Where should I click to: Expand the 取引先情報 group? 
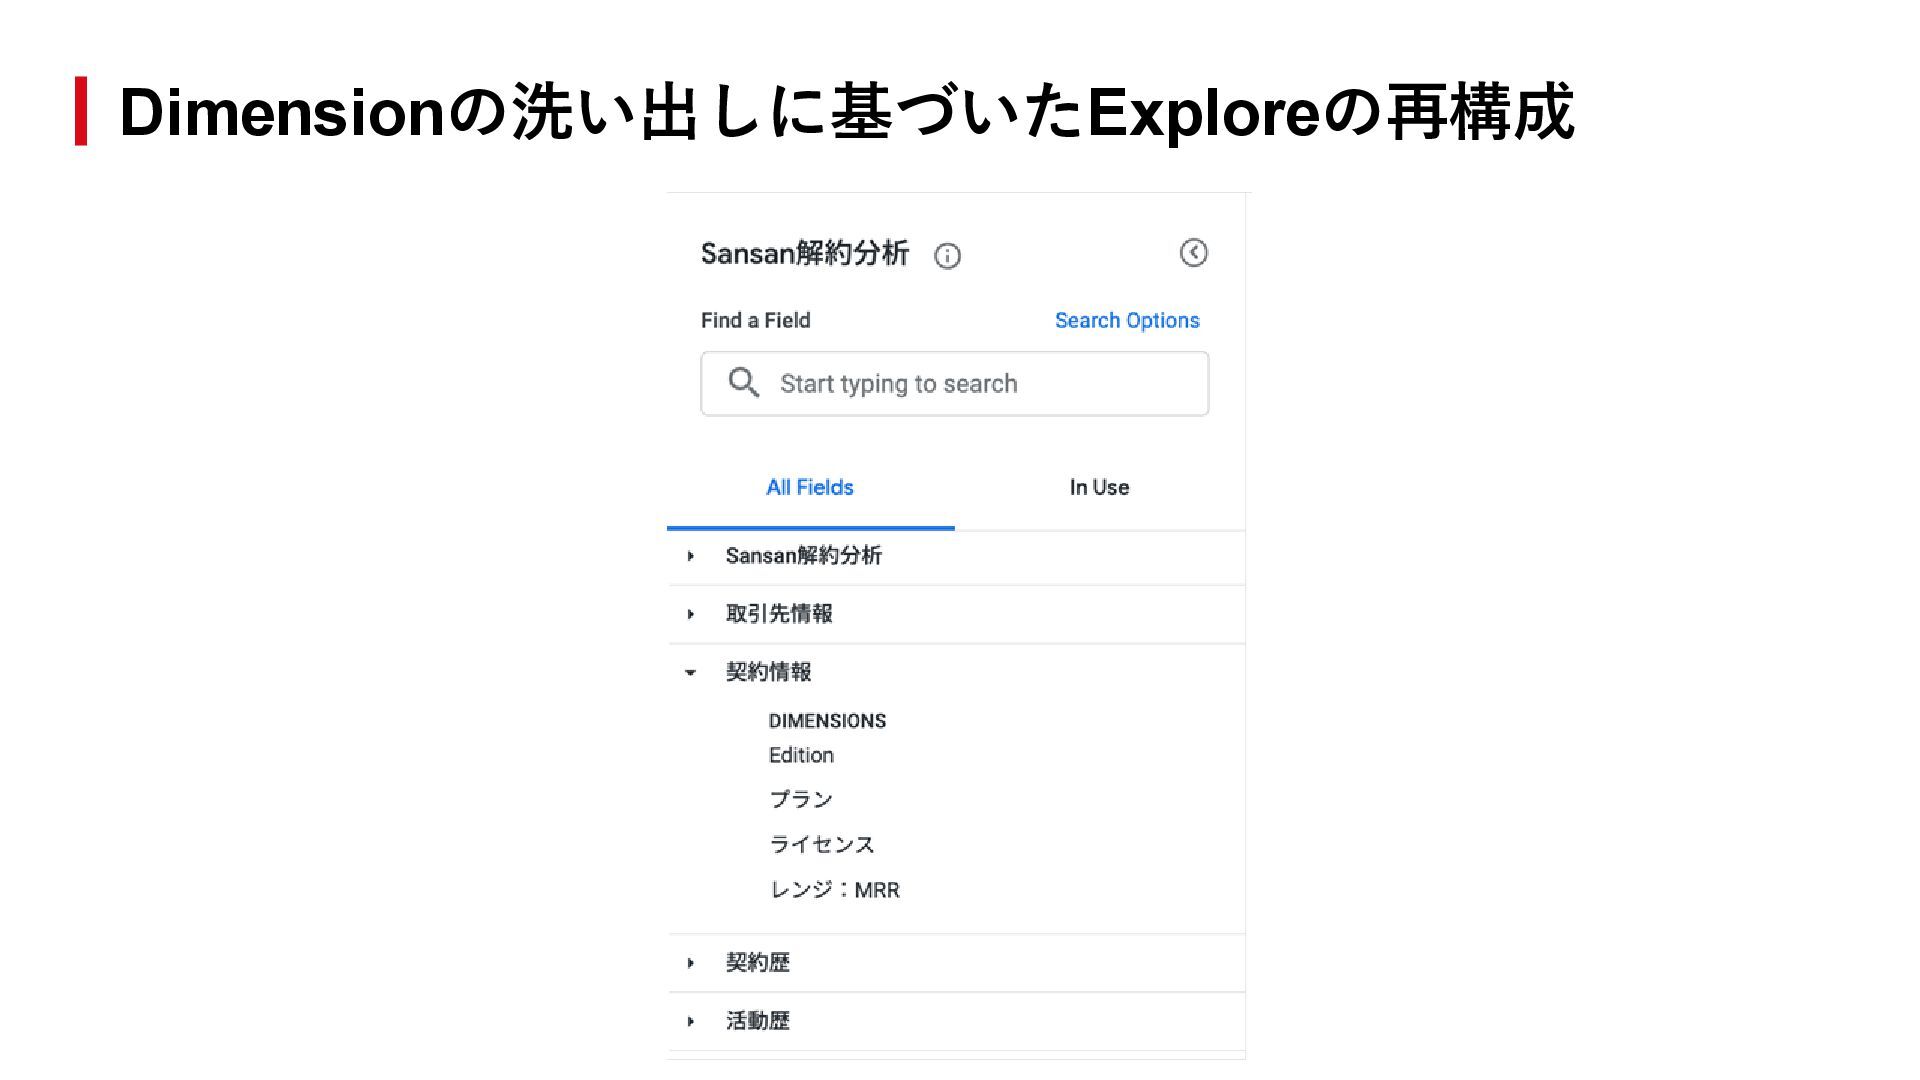click(x=691, y=614)
